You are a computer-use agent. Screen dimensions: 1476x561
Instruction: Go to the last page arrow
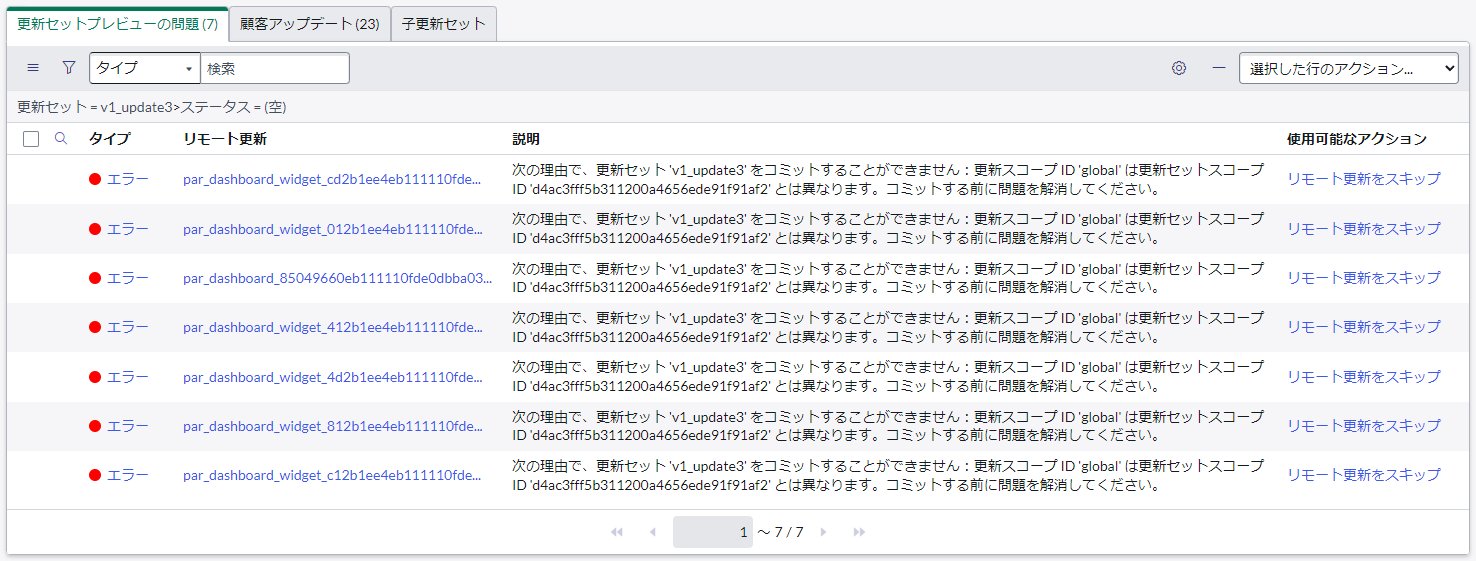click(859, 532)
